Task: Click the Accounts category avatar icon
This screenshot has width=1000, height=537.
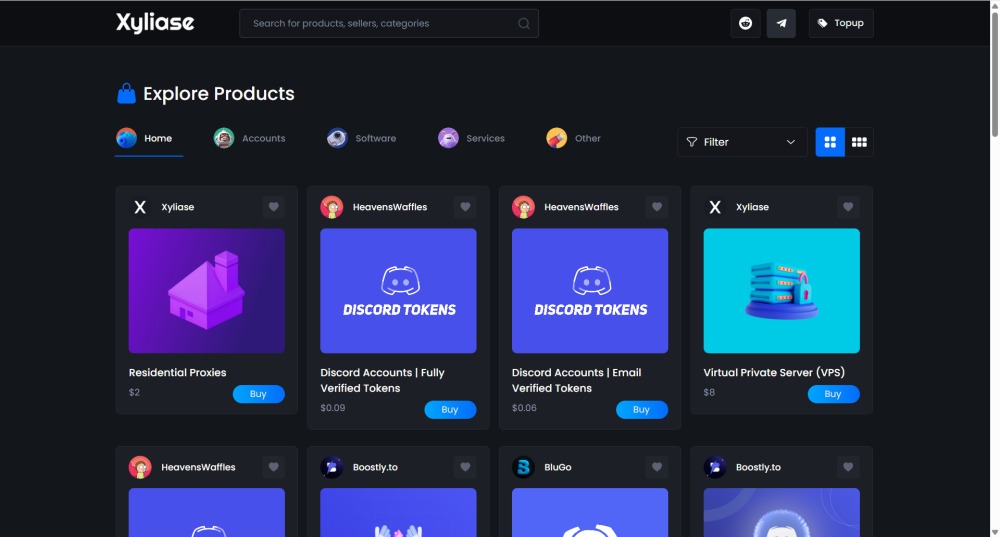Action: (224, 138)
